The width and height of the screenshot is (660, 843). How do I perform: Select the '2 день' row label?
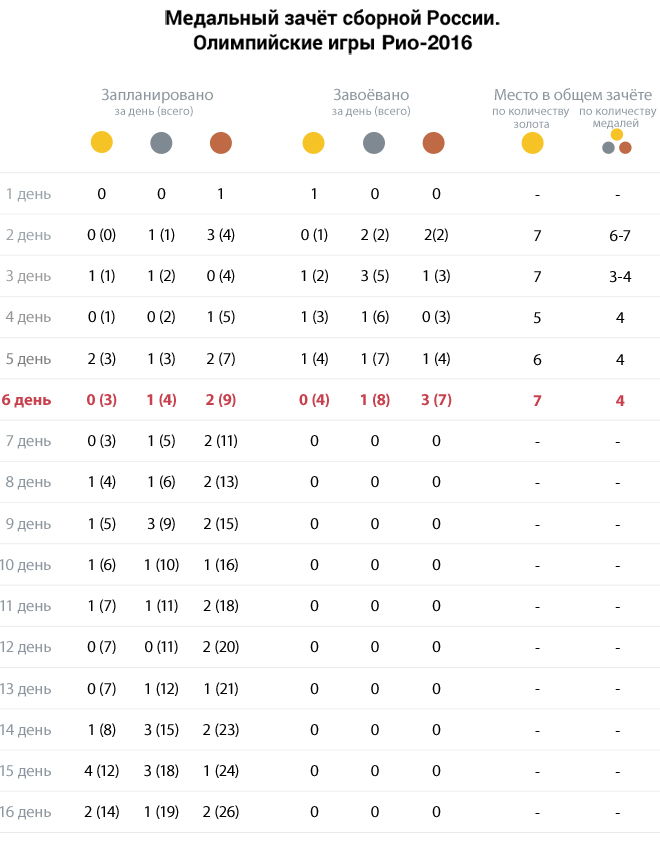[28, 235]
